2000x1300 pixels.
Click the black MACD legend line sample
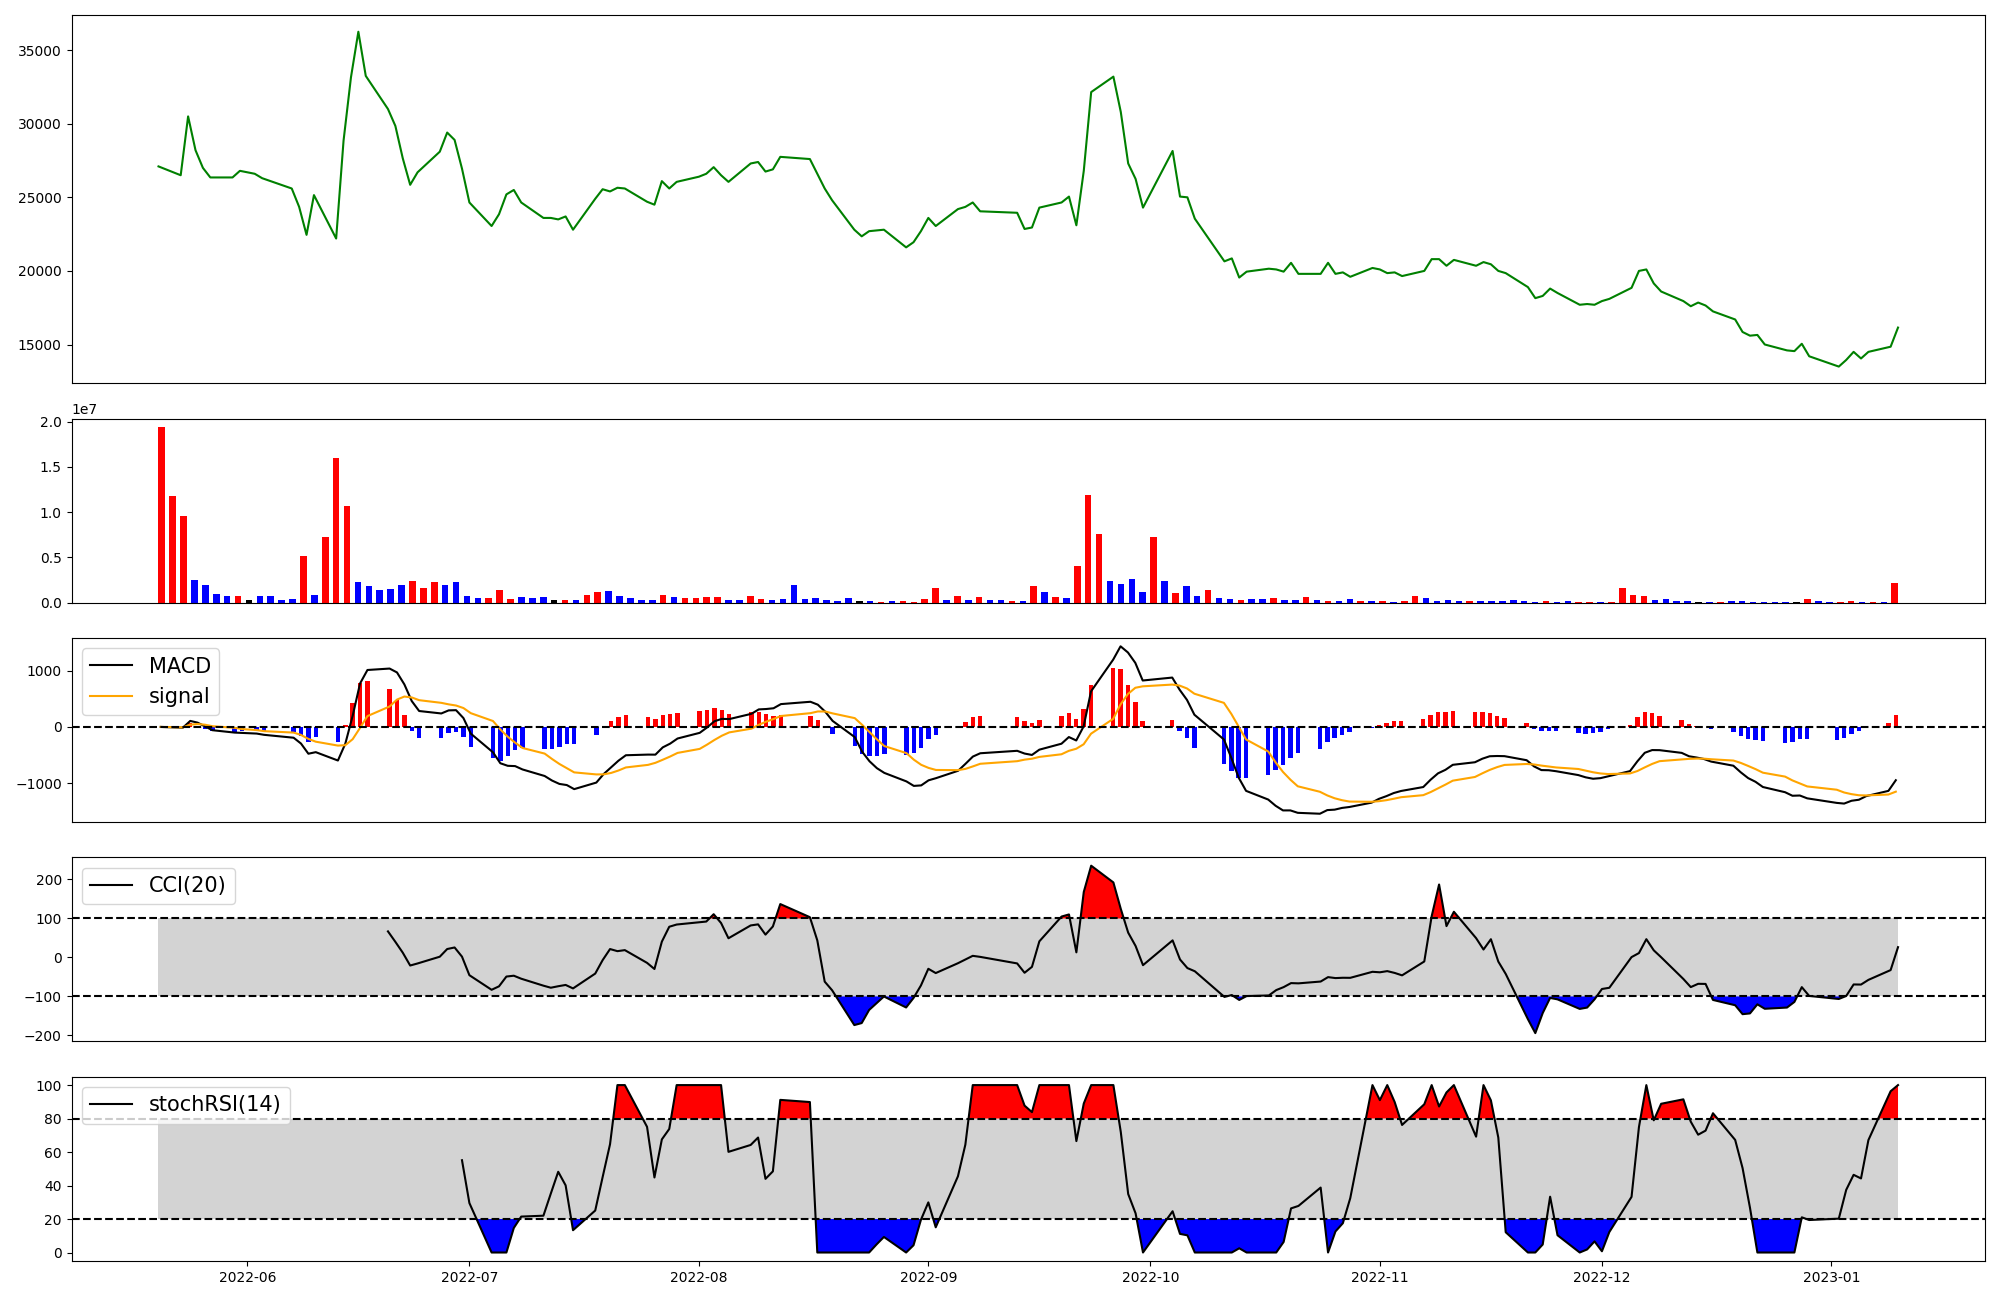112,667
